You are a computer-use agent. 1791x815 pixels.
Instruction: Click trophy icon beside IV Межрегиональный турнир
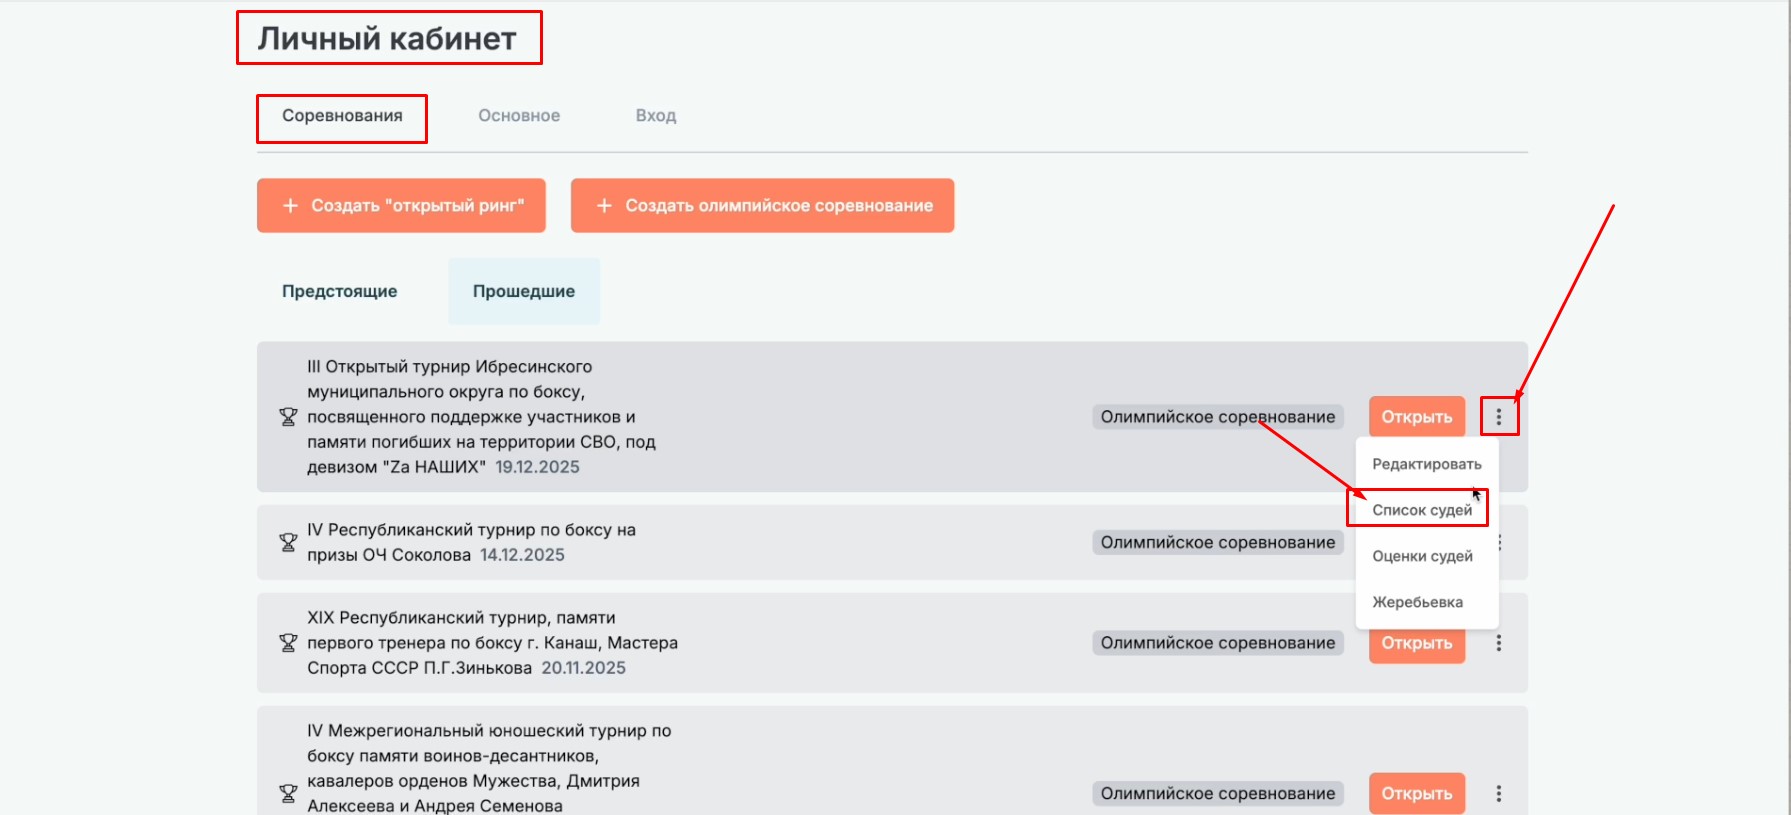tap(288, 793)
